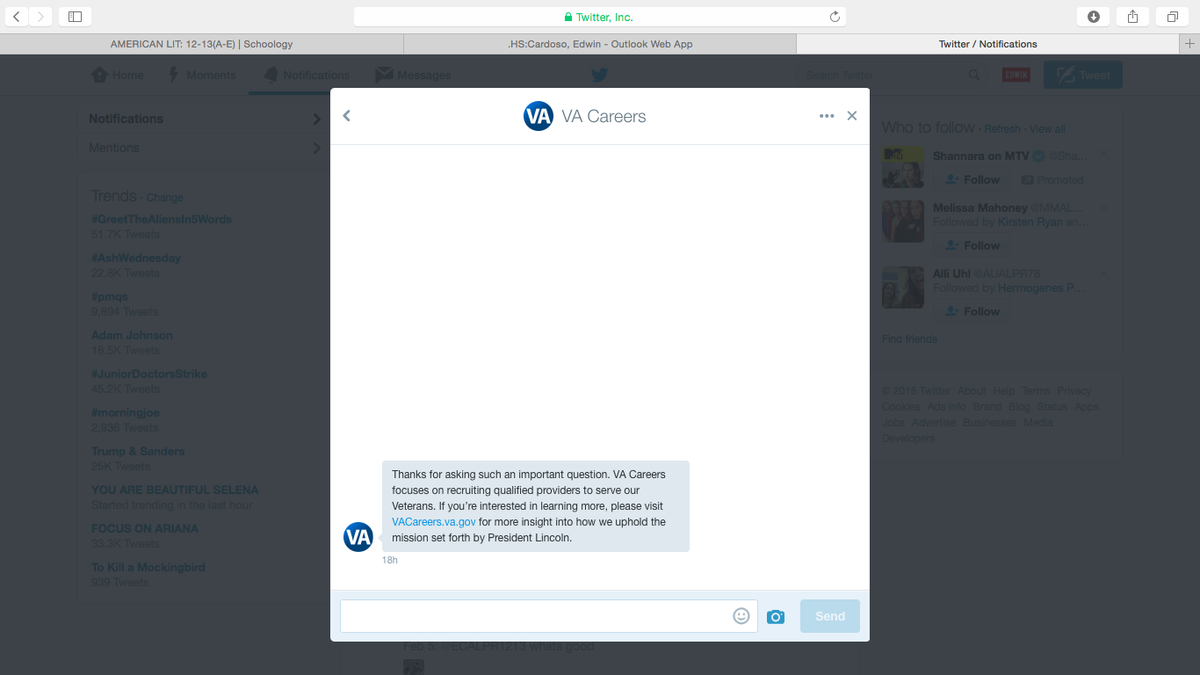
Task: Select the Twitter / Notifications tab
Action: pyautogui.click(x=988, y=44)
